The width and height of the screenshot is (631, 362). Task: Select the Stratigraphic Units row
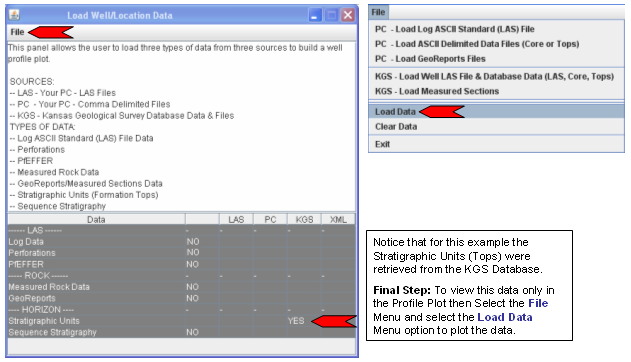181,321
